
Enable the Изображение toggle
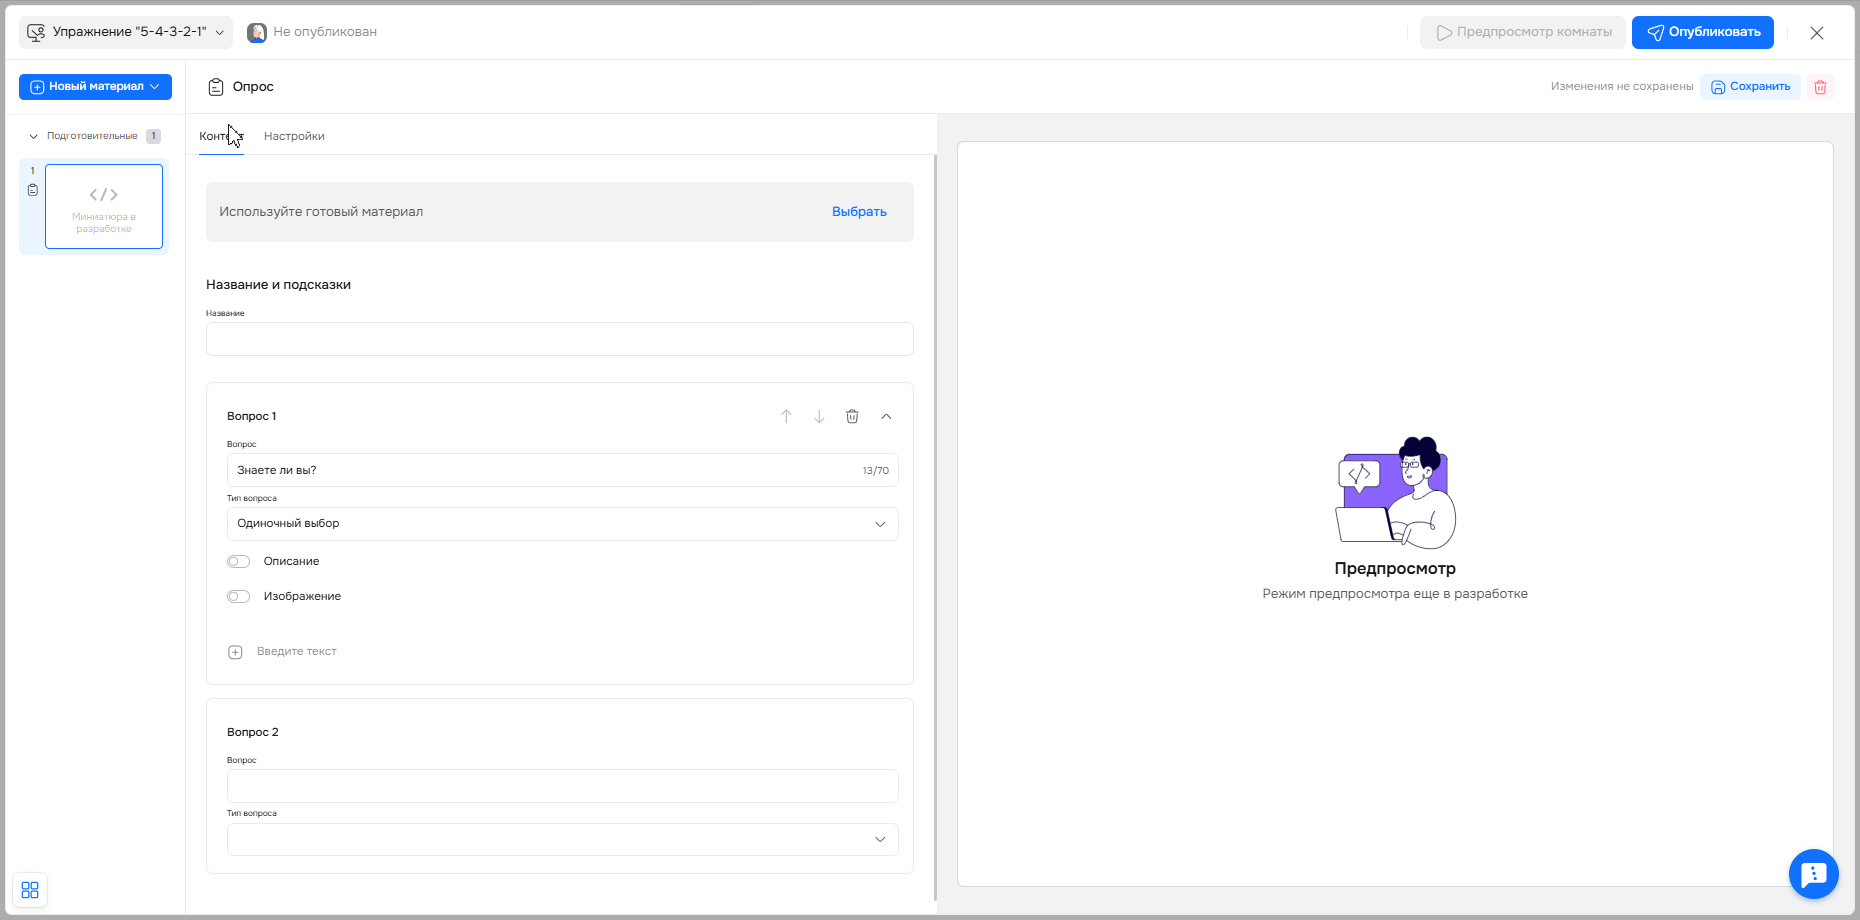point(238,597)
